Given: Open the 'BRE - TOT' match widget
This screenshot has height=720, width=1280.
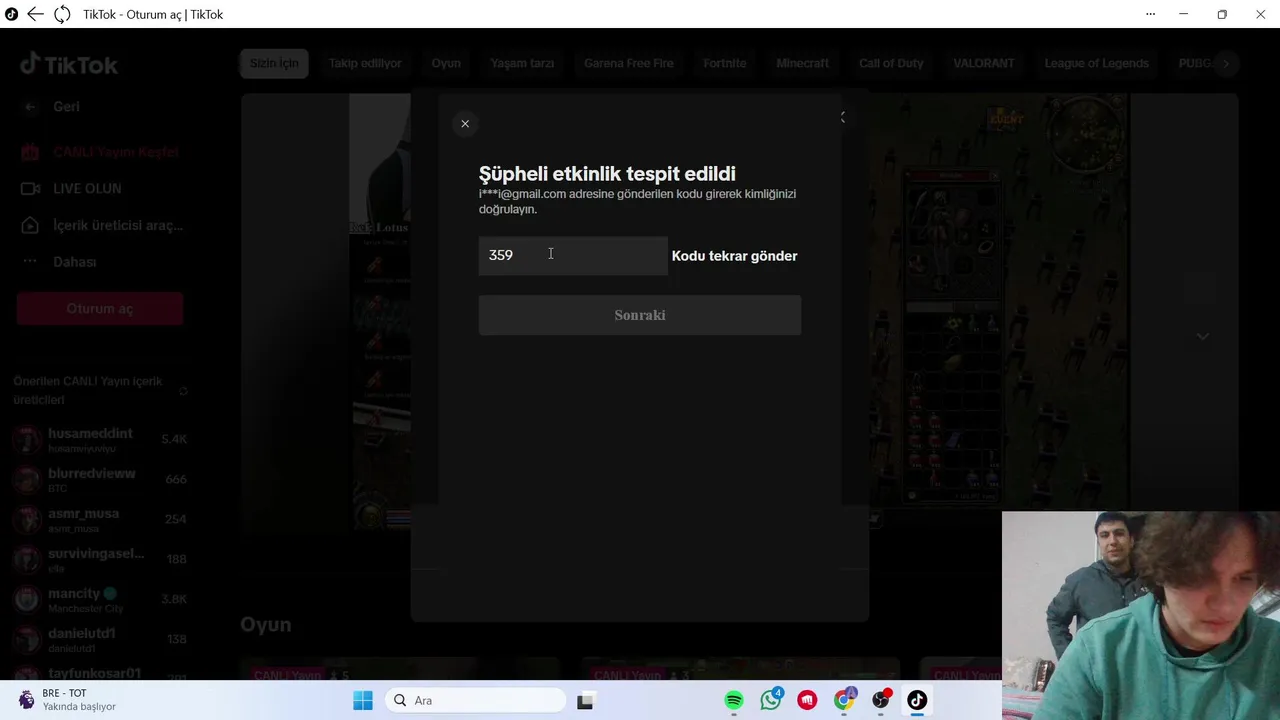Looking at the screenshot, I should 67,700.
